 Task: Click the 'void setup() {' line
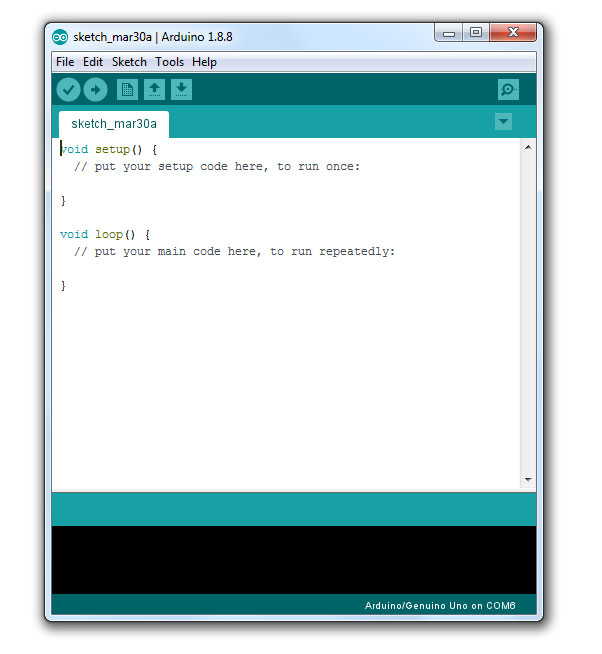click(x=109, y=149)
